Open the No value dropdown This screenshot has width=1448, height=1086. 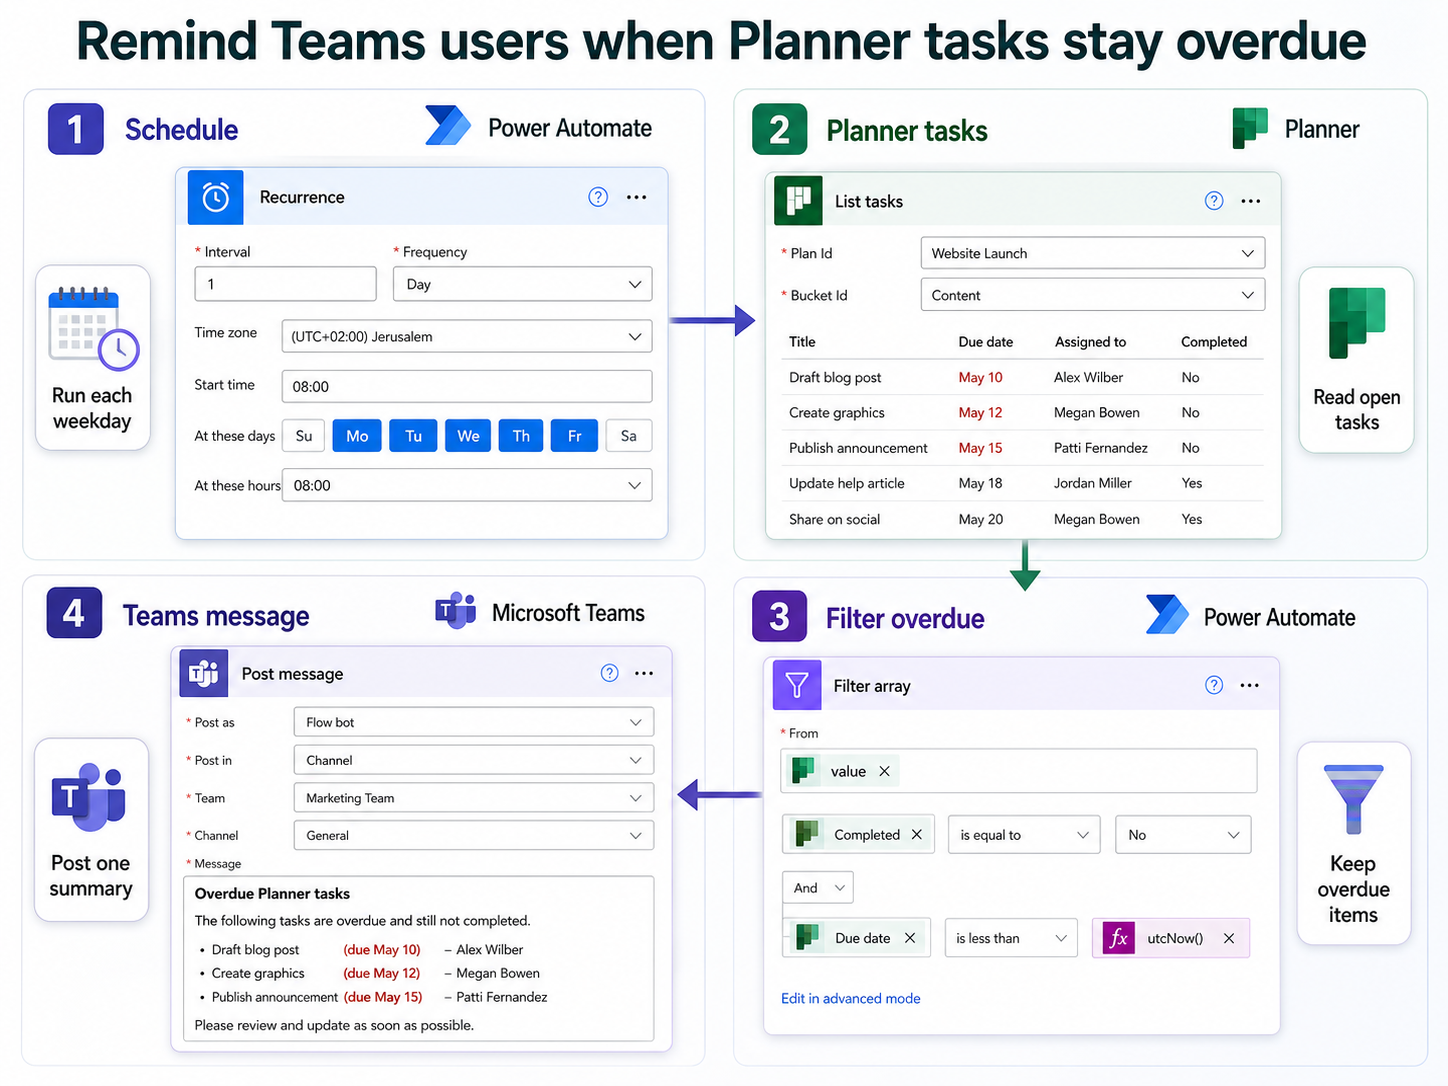click(1183, 834)
